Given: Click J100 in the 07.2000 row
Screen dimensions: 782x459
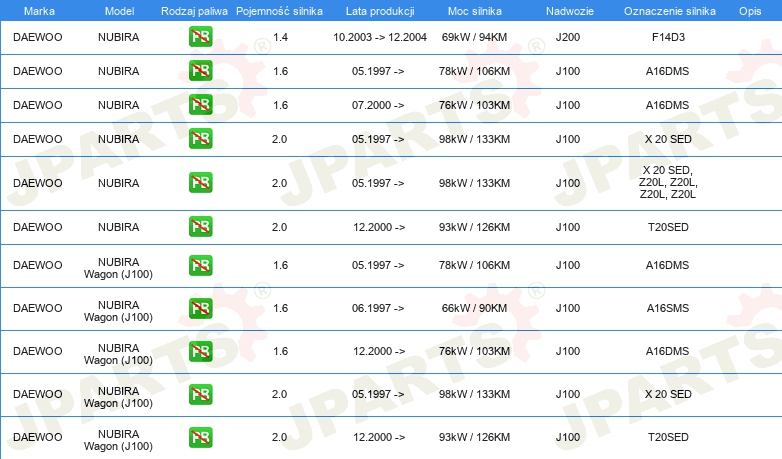Looking at the screenshot, I should tap(568, 105).
